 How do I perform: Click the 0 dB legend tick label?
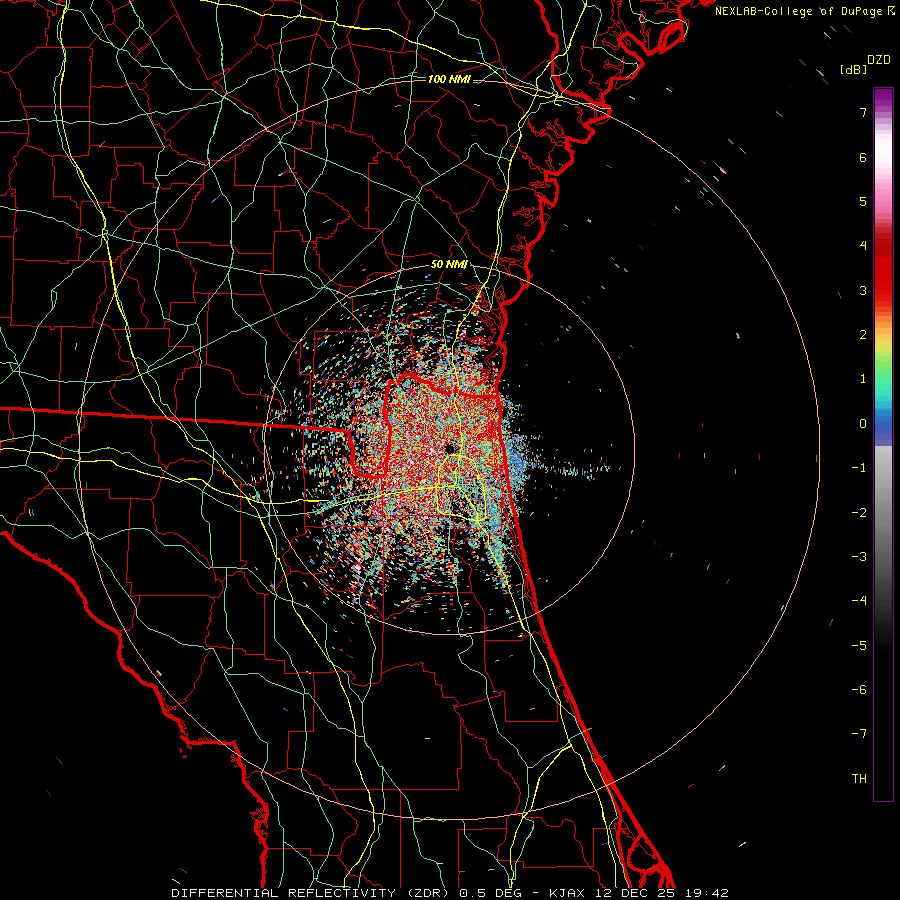point(863,424)
